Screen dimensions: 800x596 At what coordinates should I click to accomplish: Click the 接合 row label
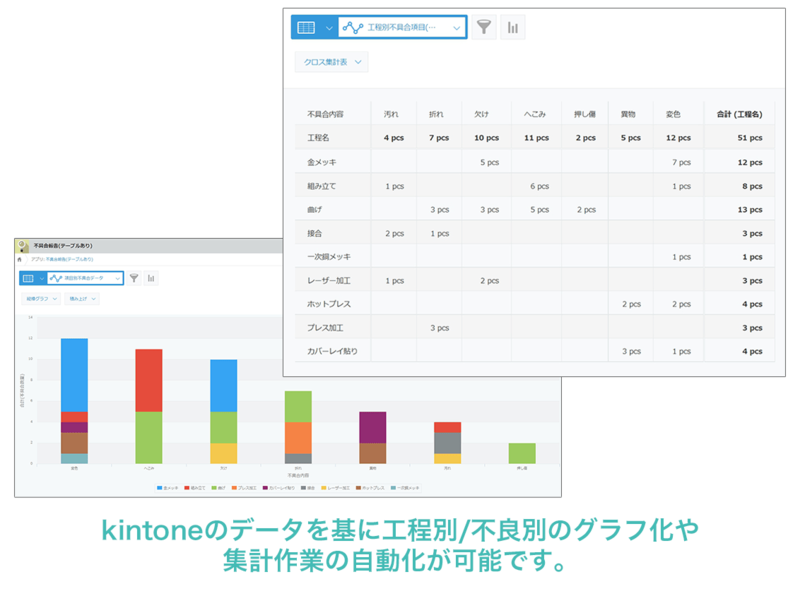[x=314, y=234]
